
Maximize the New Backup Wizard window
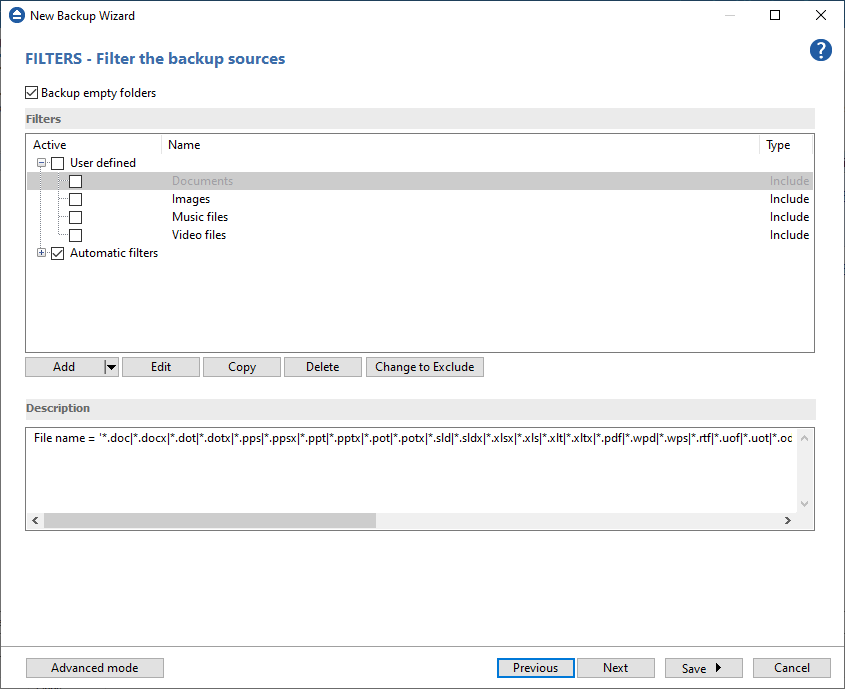tap(774, 15)
